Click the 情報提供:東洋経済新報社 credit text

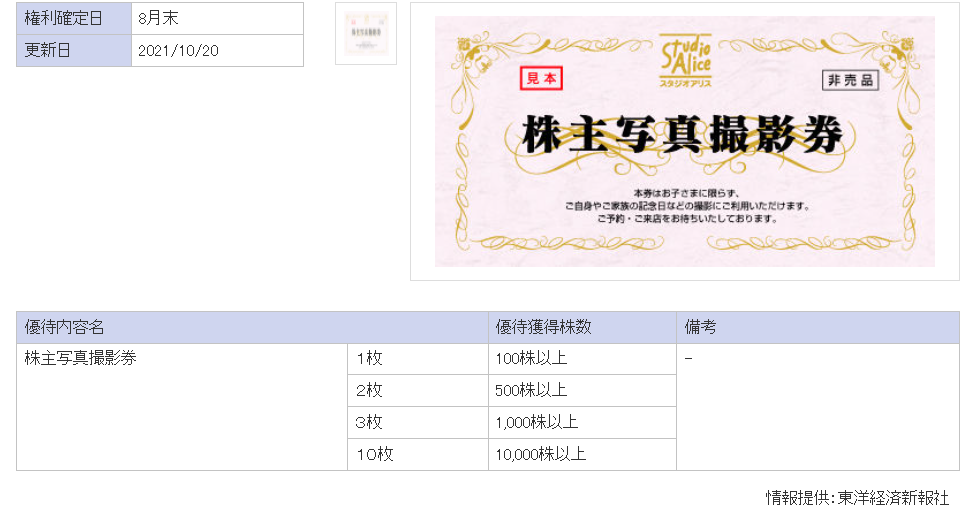[x=857, y=498]
